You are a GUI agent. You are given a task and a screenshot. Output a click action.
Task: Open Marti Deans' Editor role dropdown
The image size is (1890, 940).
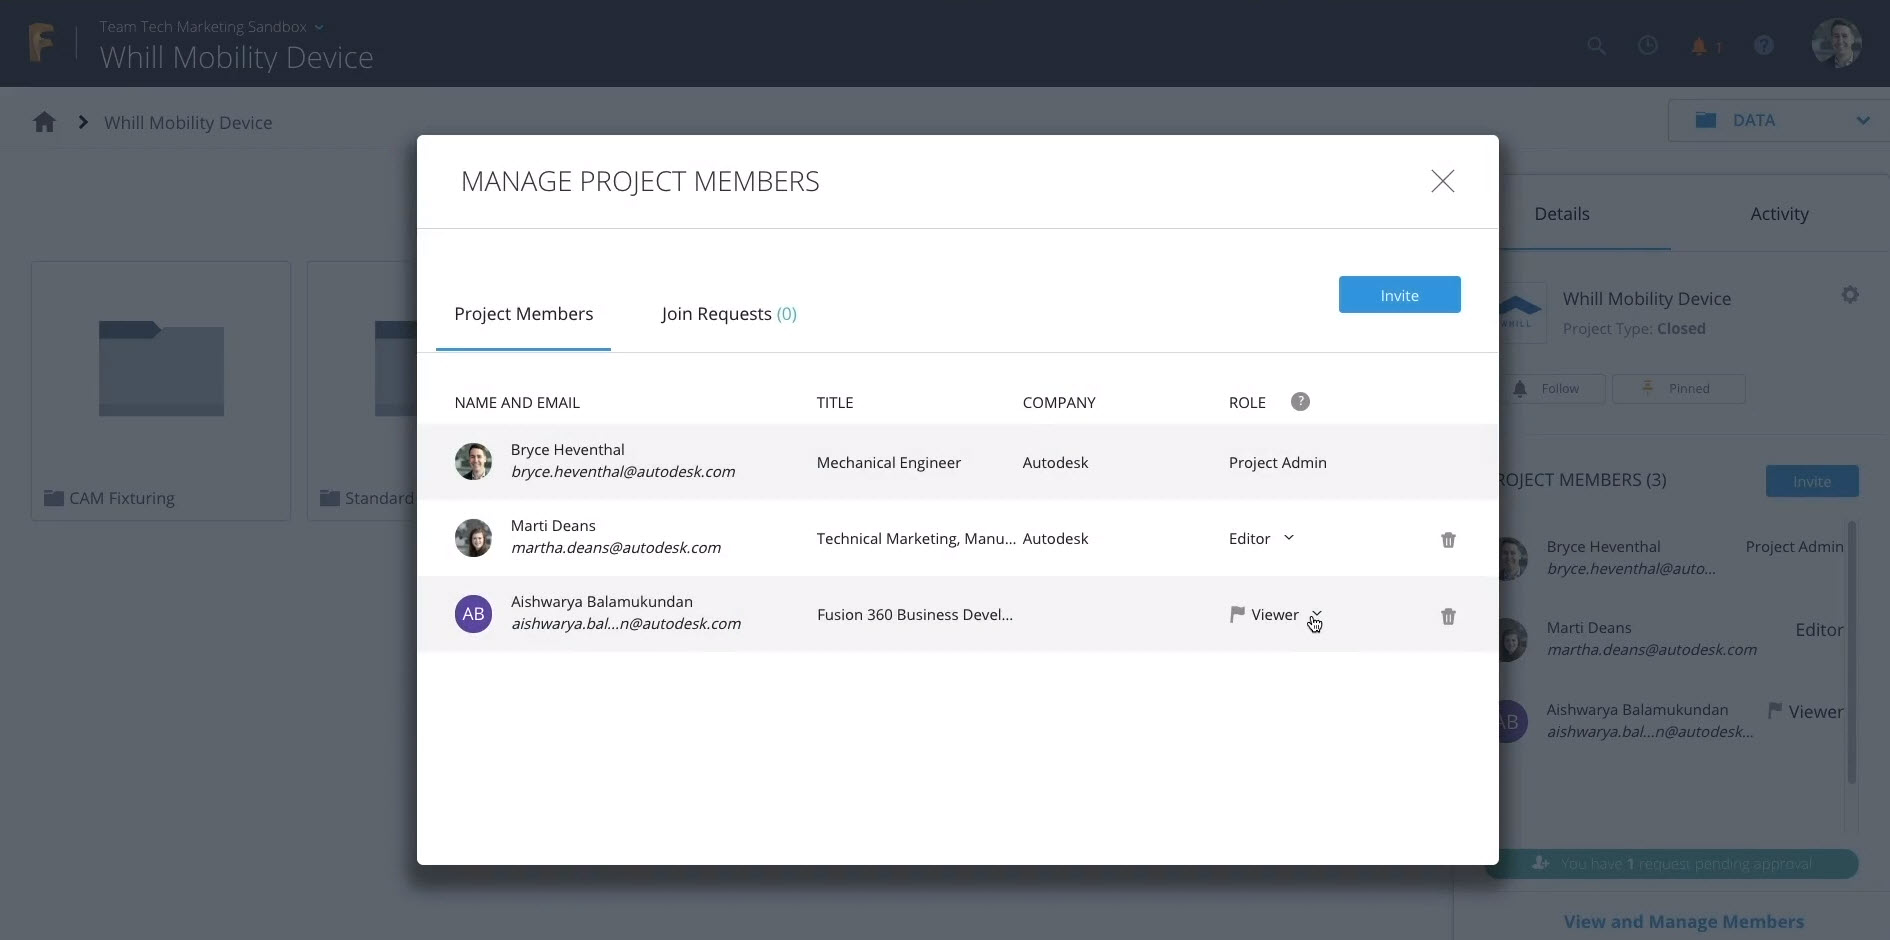[1261, 538]
